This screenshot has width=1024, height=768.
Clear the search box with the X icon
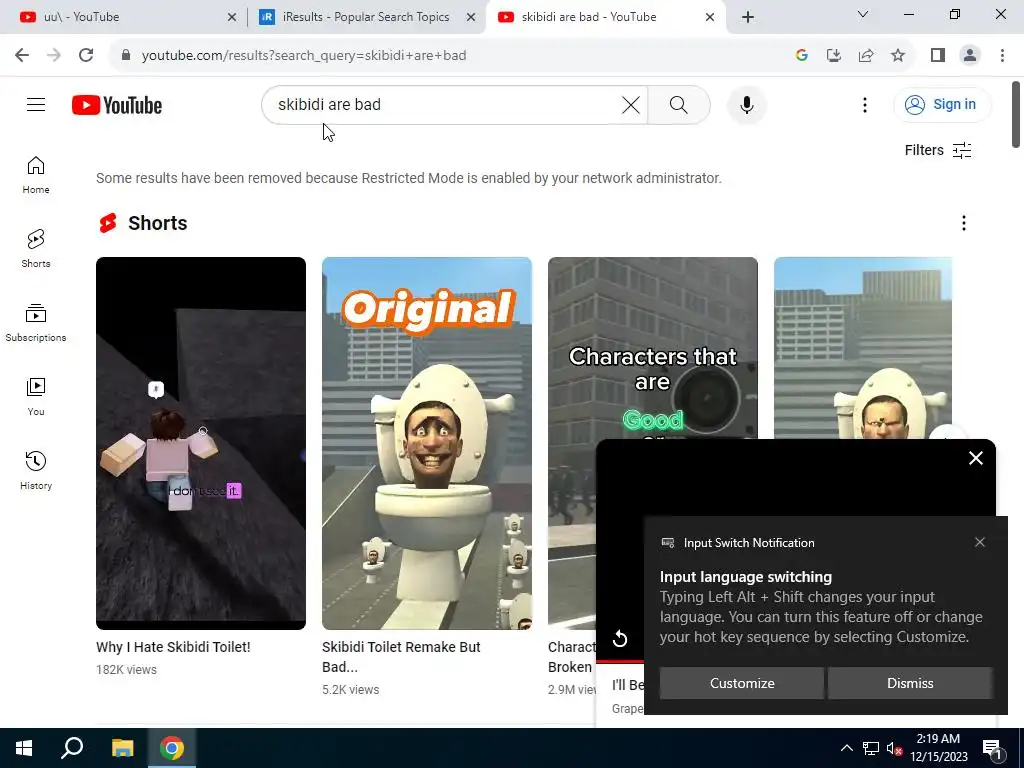(631, 104)
